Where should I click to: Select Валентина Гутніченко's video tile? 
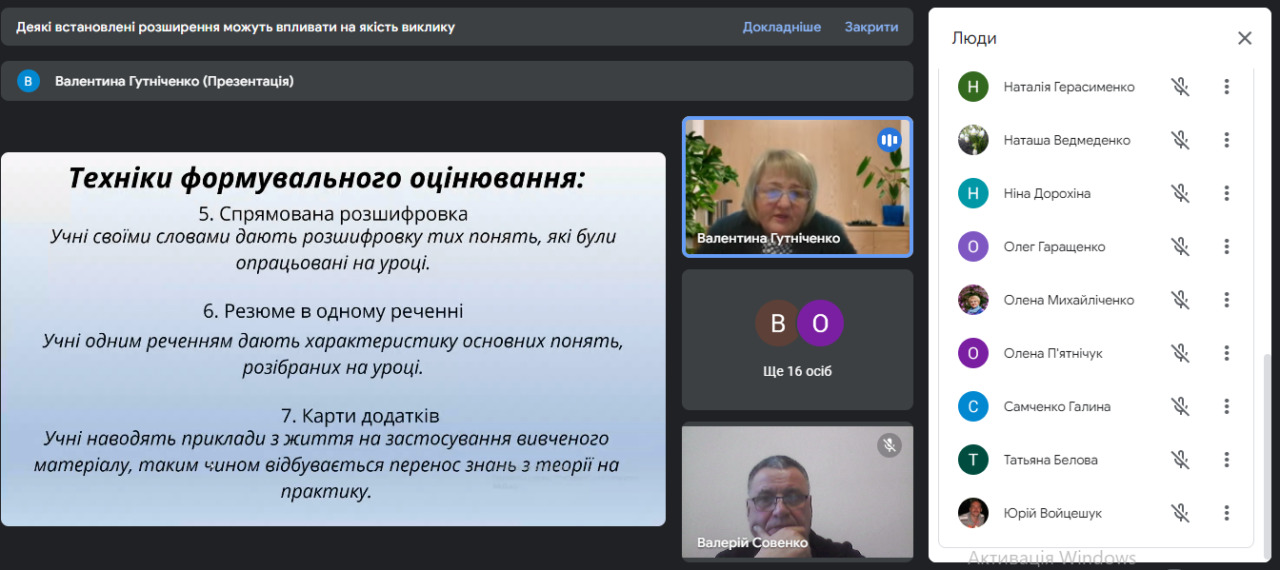coord(797,187)
